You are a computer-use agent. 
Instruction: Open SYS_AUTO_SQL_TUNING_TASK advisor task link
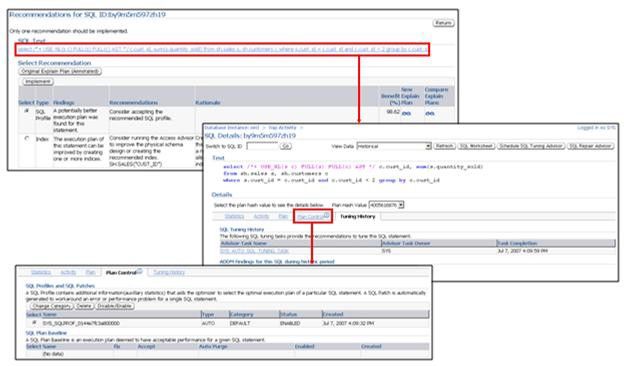tap(254, 251)
